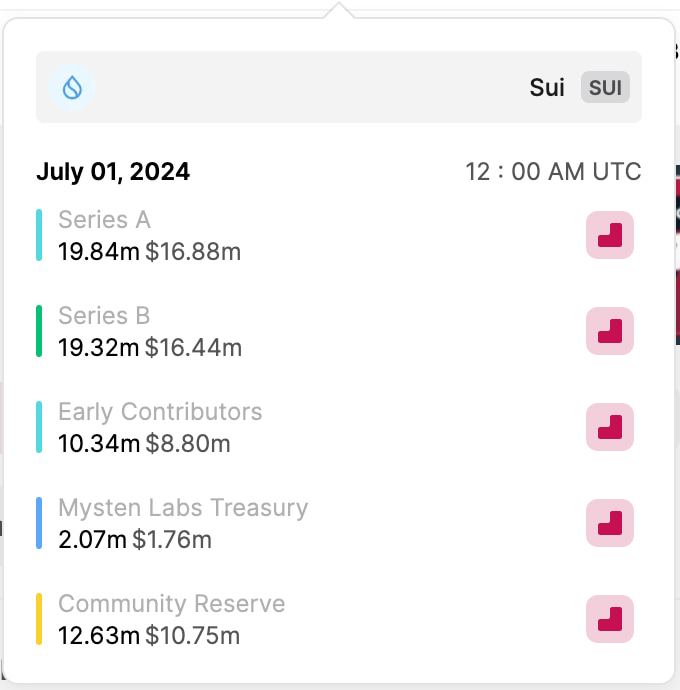680x690 pixels.
Task: Click the green Series B color bar
Action: point(39,332)
